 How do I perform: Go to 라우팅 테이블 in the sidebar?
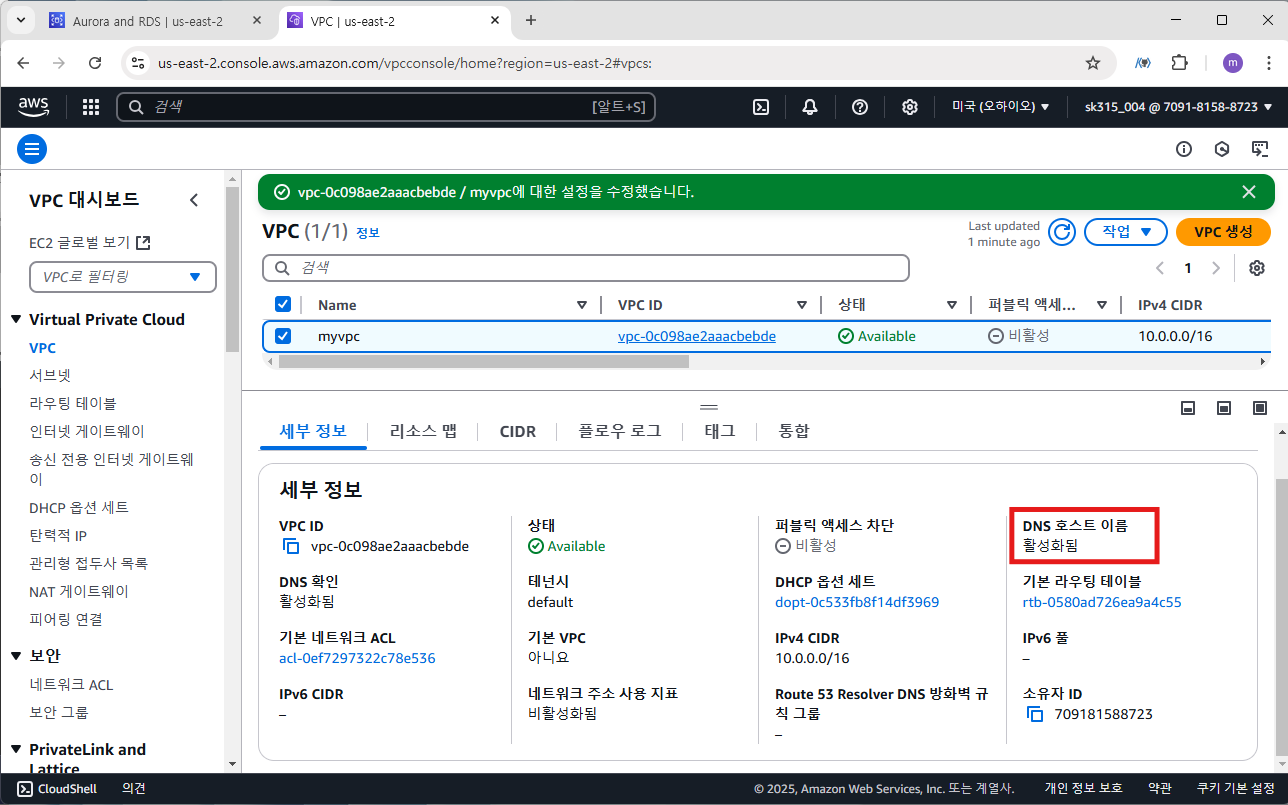click(x=73, y=403)
